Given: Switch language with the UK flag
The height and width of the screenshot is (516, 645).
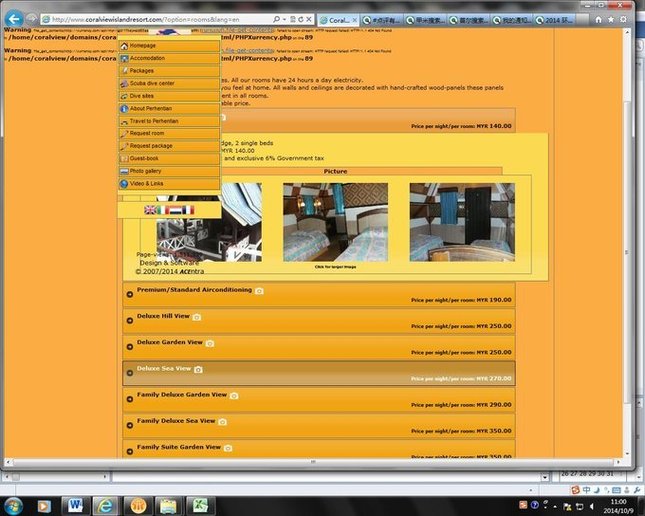Looking at the screenshot, I should click(x=150, y=210).
